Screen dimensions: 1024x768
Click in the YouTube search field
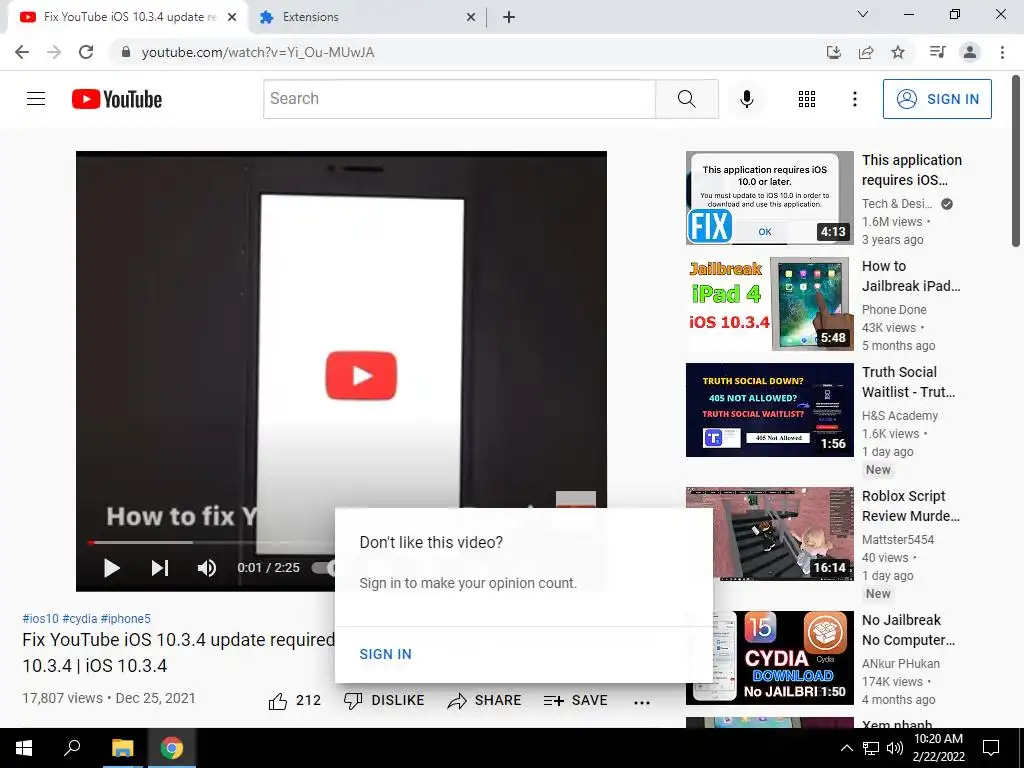[459, 99]
